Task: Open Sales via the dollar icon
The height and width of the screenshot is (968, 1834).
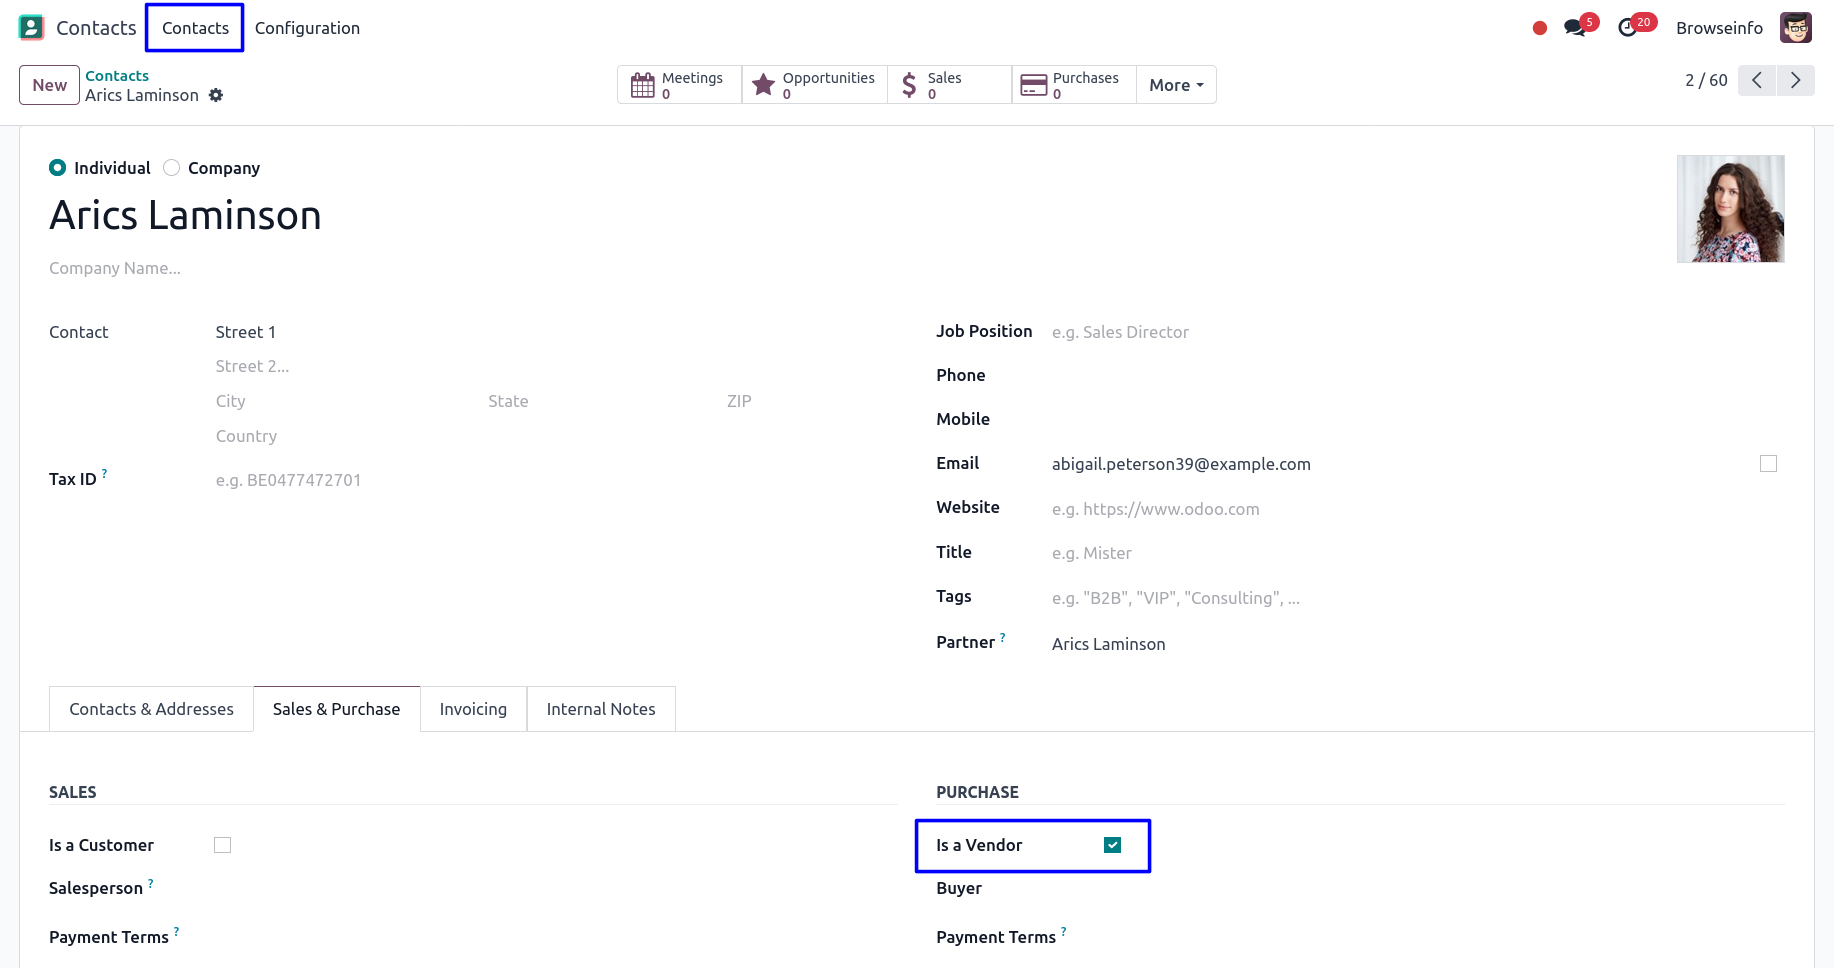Action: 909,85
